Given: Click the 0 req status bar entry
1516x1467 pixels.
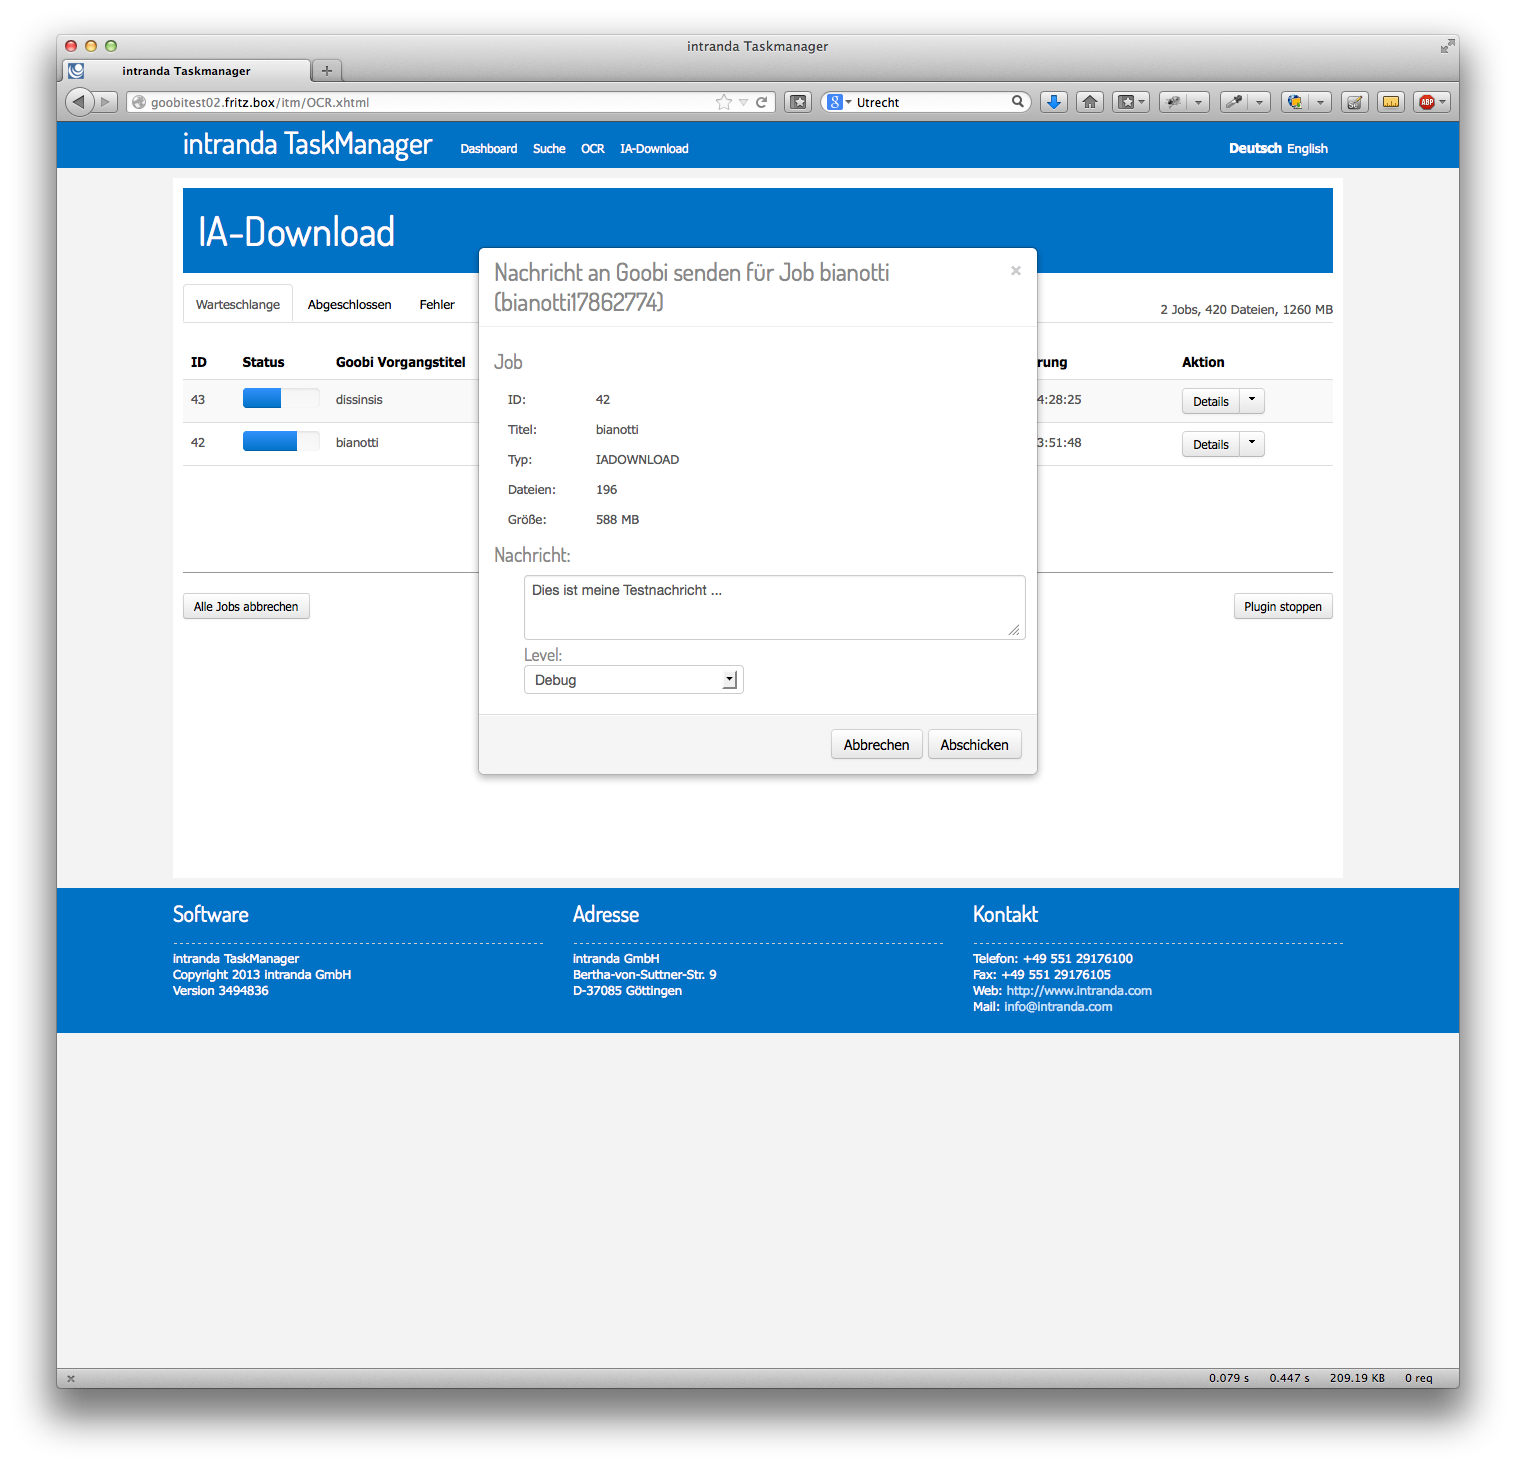Looking at the screenshot, I should click(x=1419, y=1378).
